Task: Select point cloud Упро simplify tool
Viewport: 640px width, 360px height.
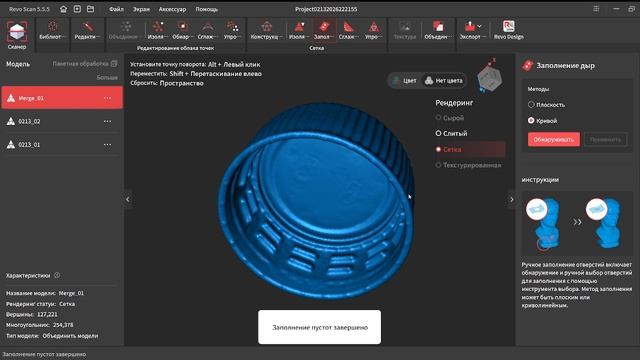Action: [x=232, y=31]
